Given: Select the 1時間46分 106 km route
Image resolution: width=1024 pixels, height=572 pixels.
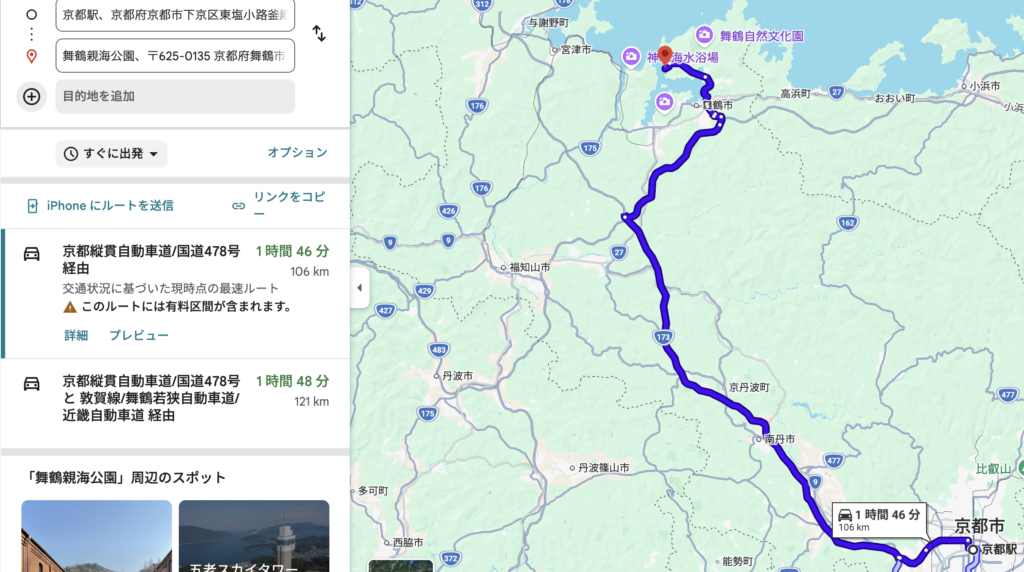Looking at the screenshot, I should (x=175, y=293).
